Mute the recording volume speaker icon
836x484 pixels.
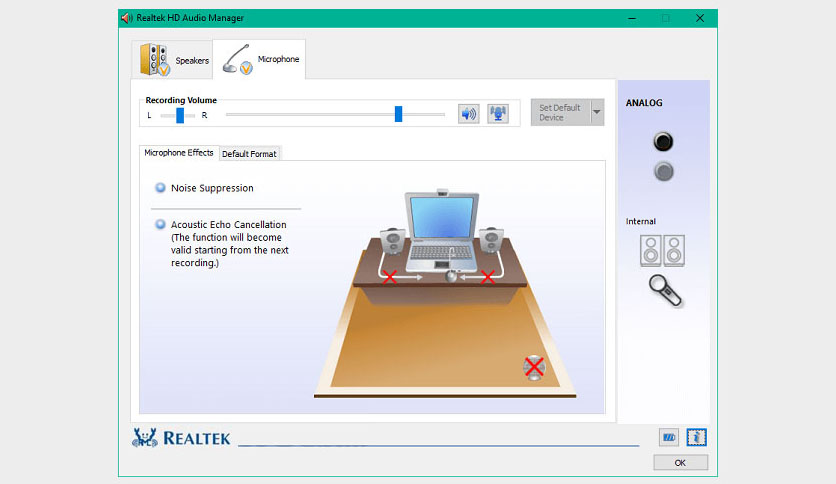[x=469, y=114]
